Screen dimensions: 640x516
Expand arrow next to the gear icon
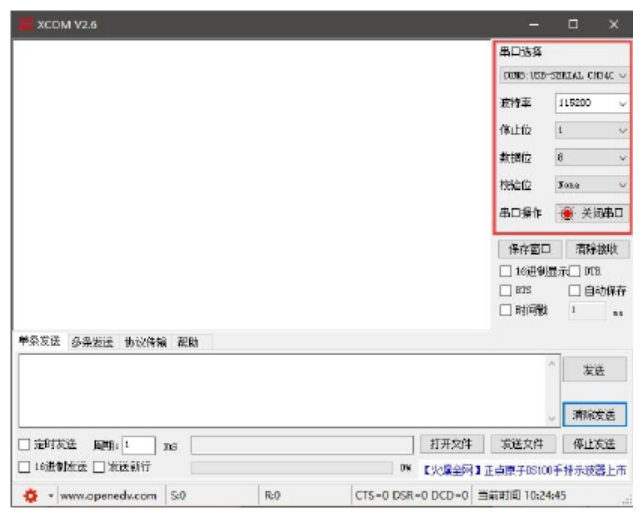click(51, 496)
